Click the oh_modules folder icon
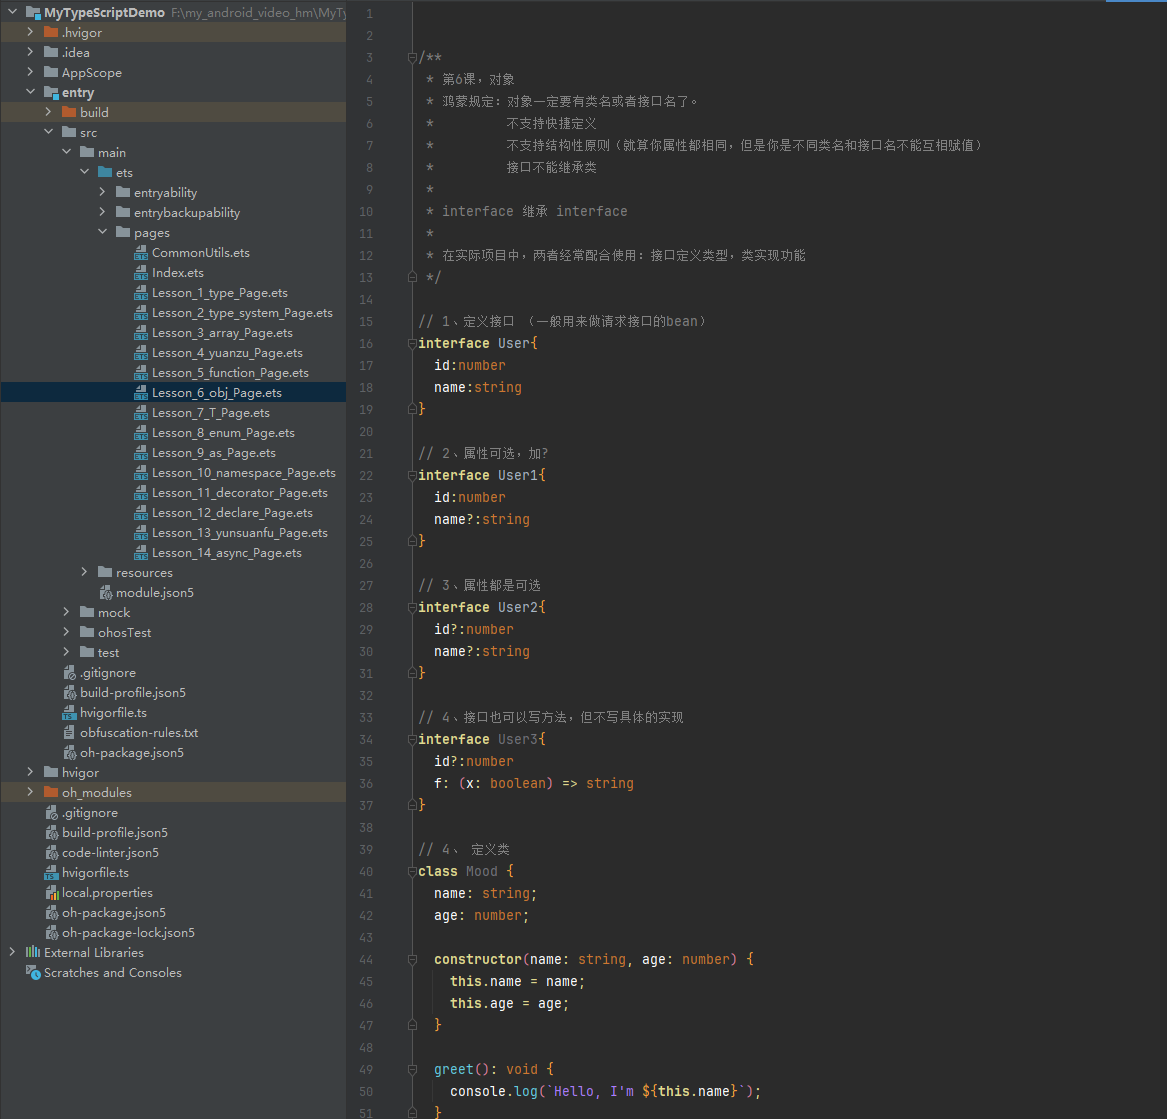 coord(51,792)
